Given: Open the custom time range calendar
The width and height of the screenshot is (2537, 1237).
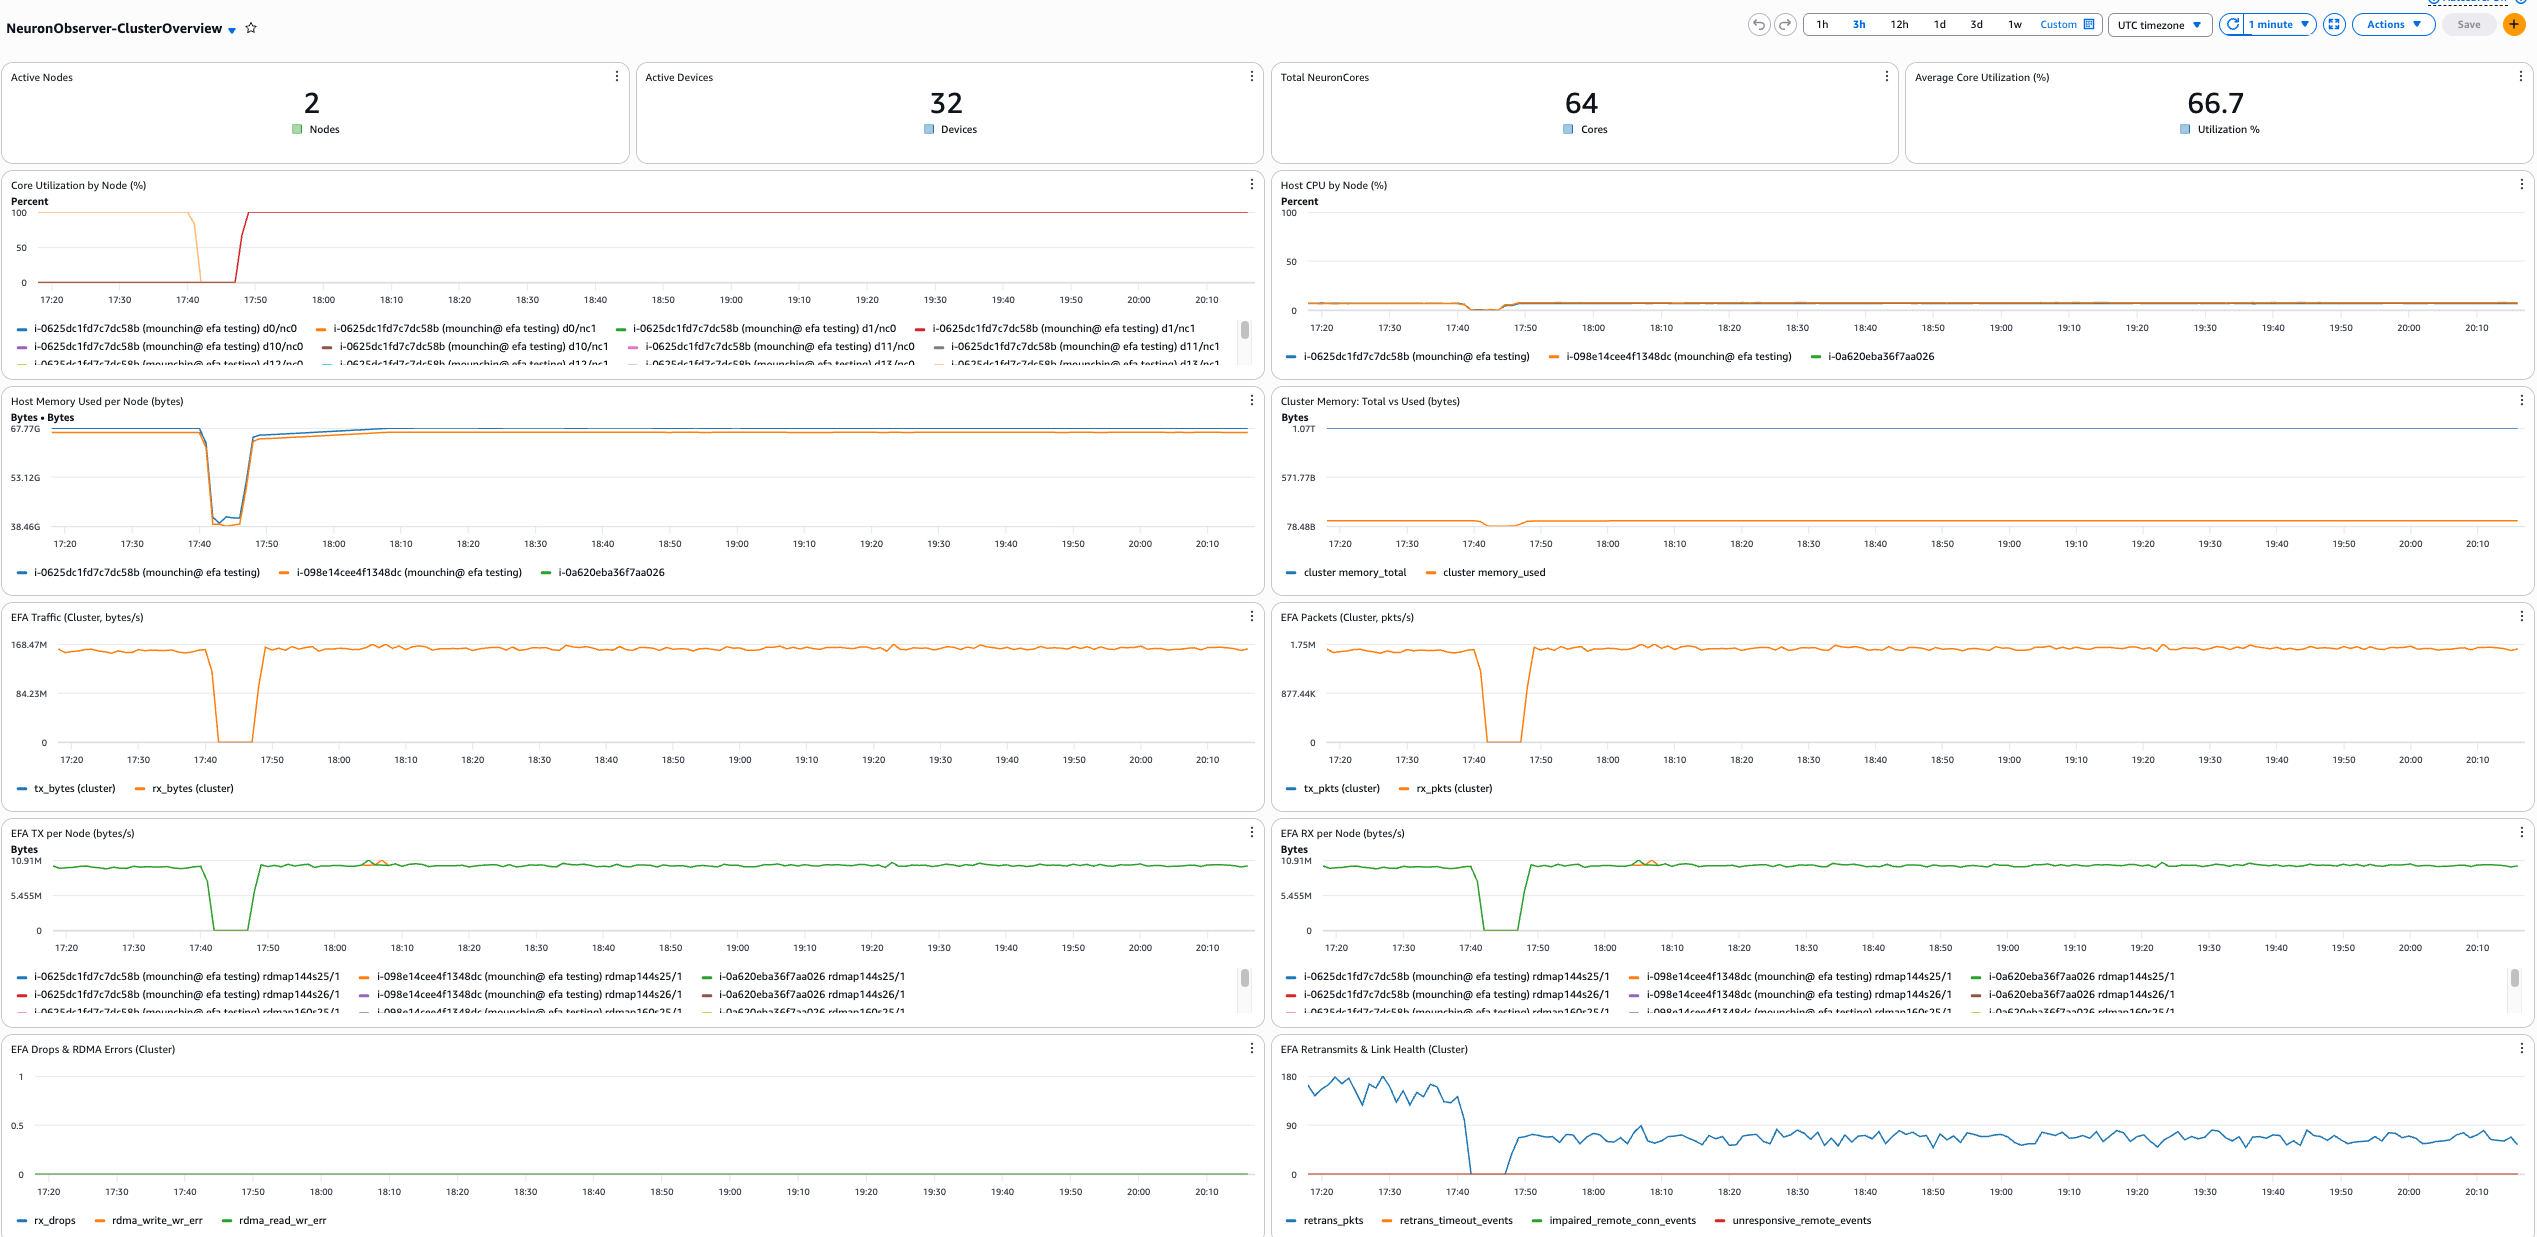Looking at the screenshot, I should 2089,25.
